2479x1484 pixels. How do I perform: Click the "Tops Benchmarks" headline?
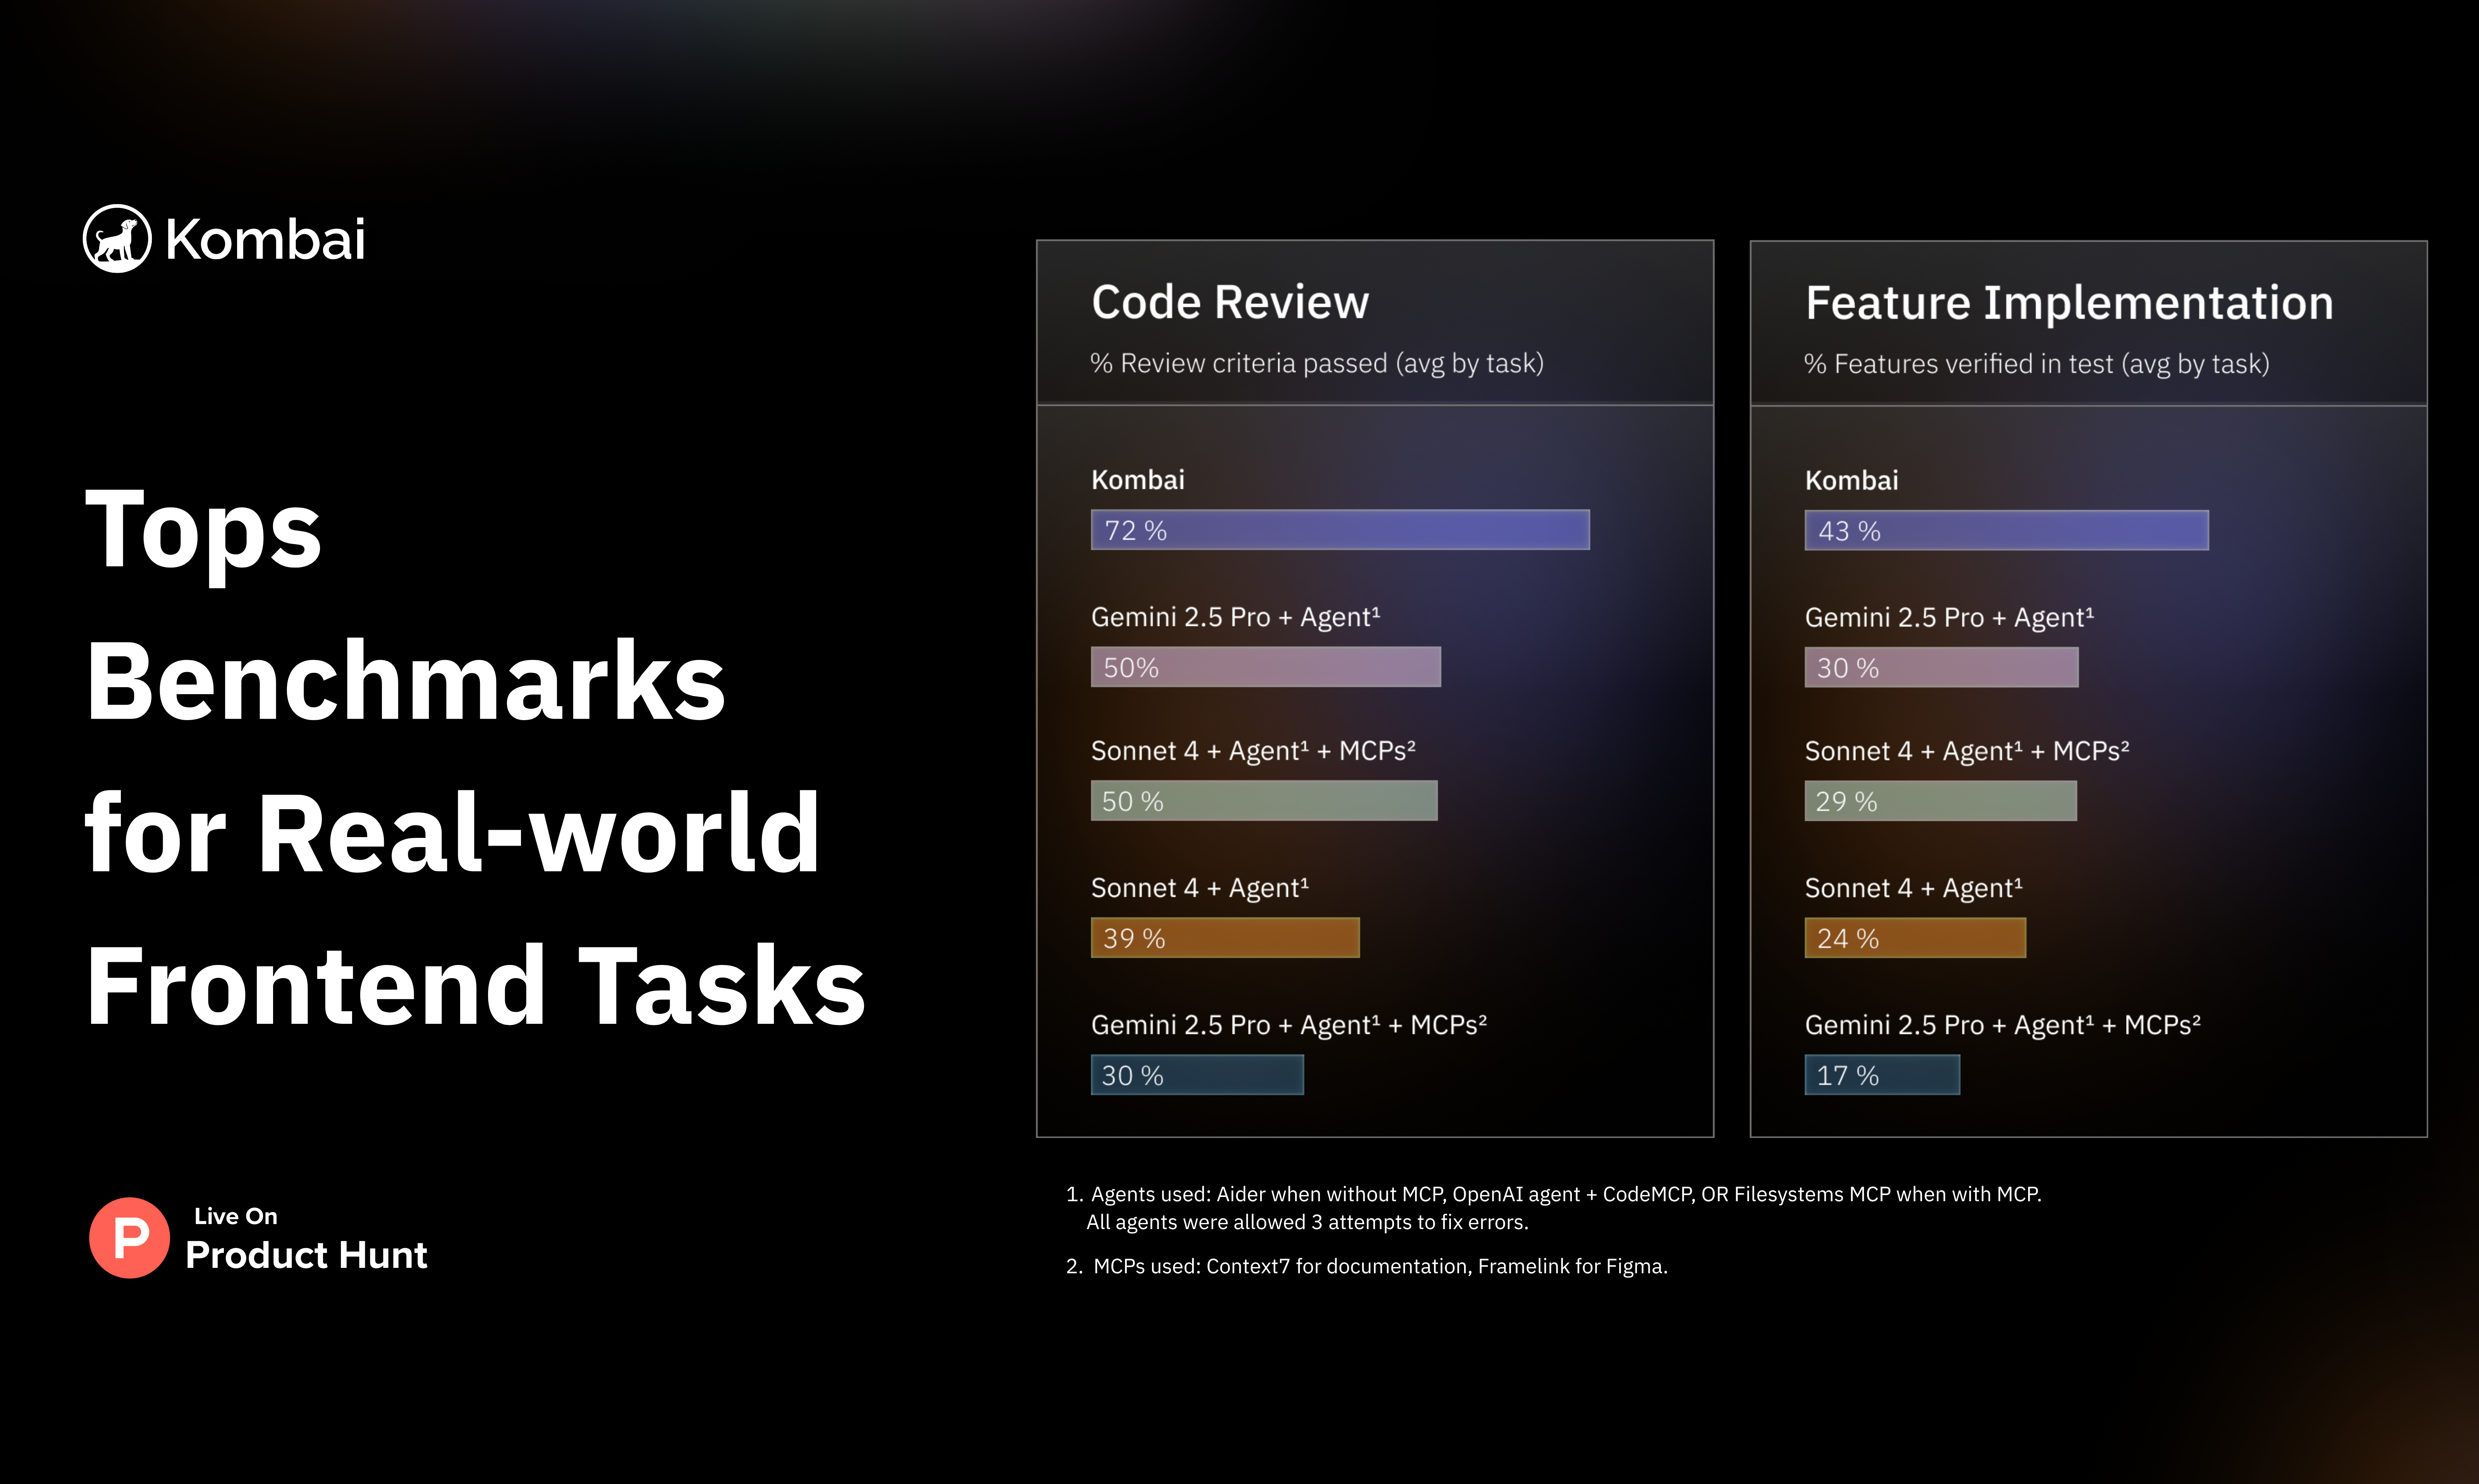(x=405, y=605)
